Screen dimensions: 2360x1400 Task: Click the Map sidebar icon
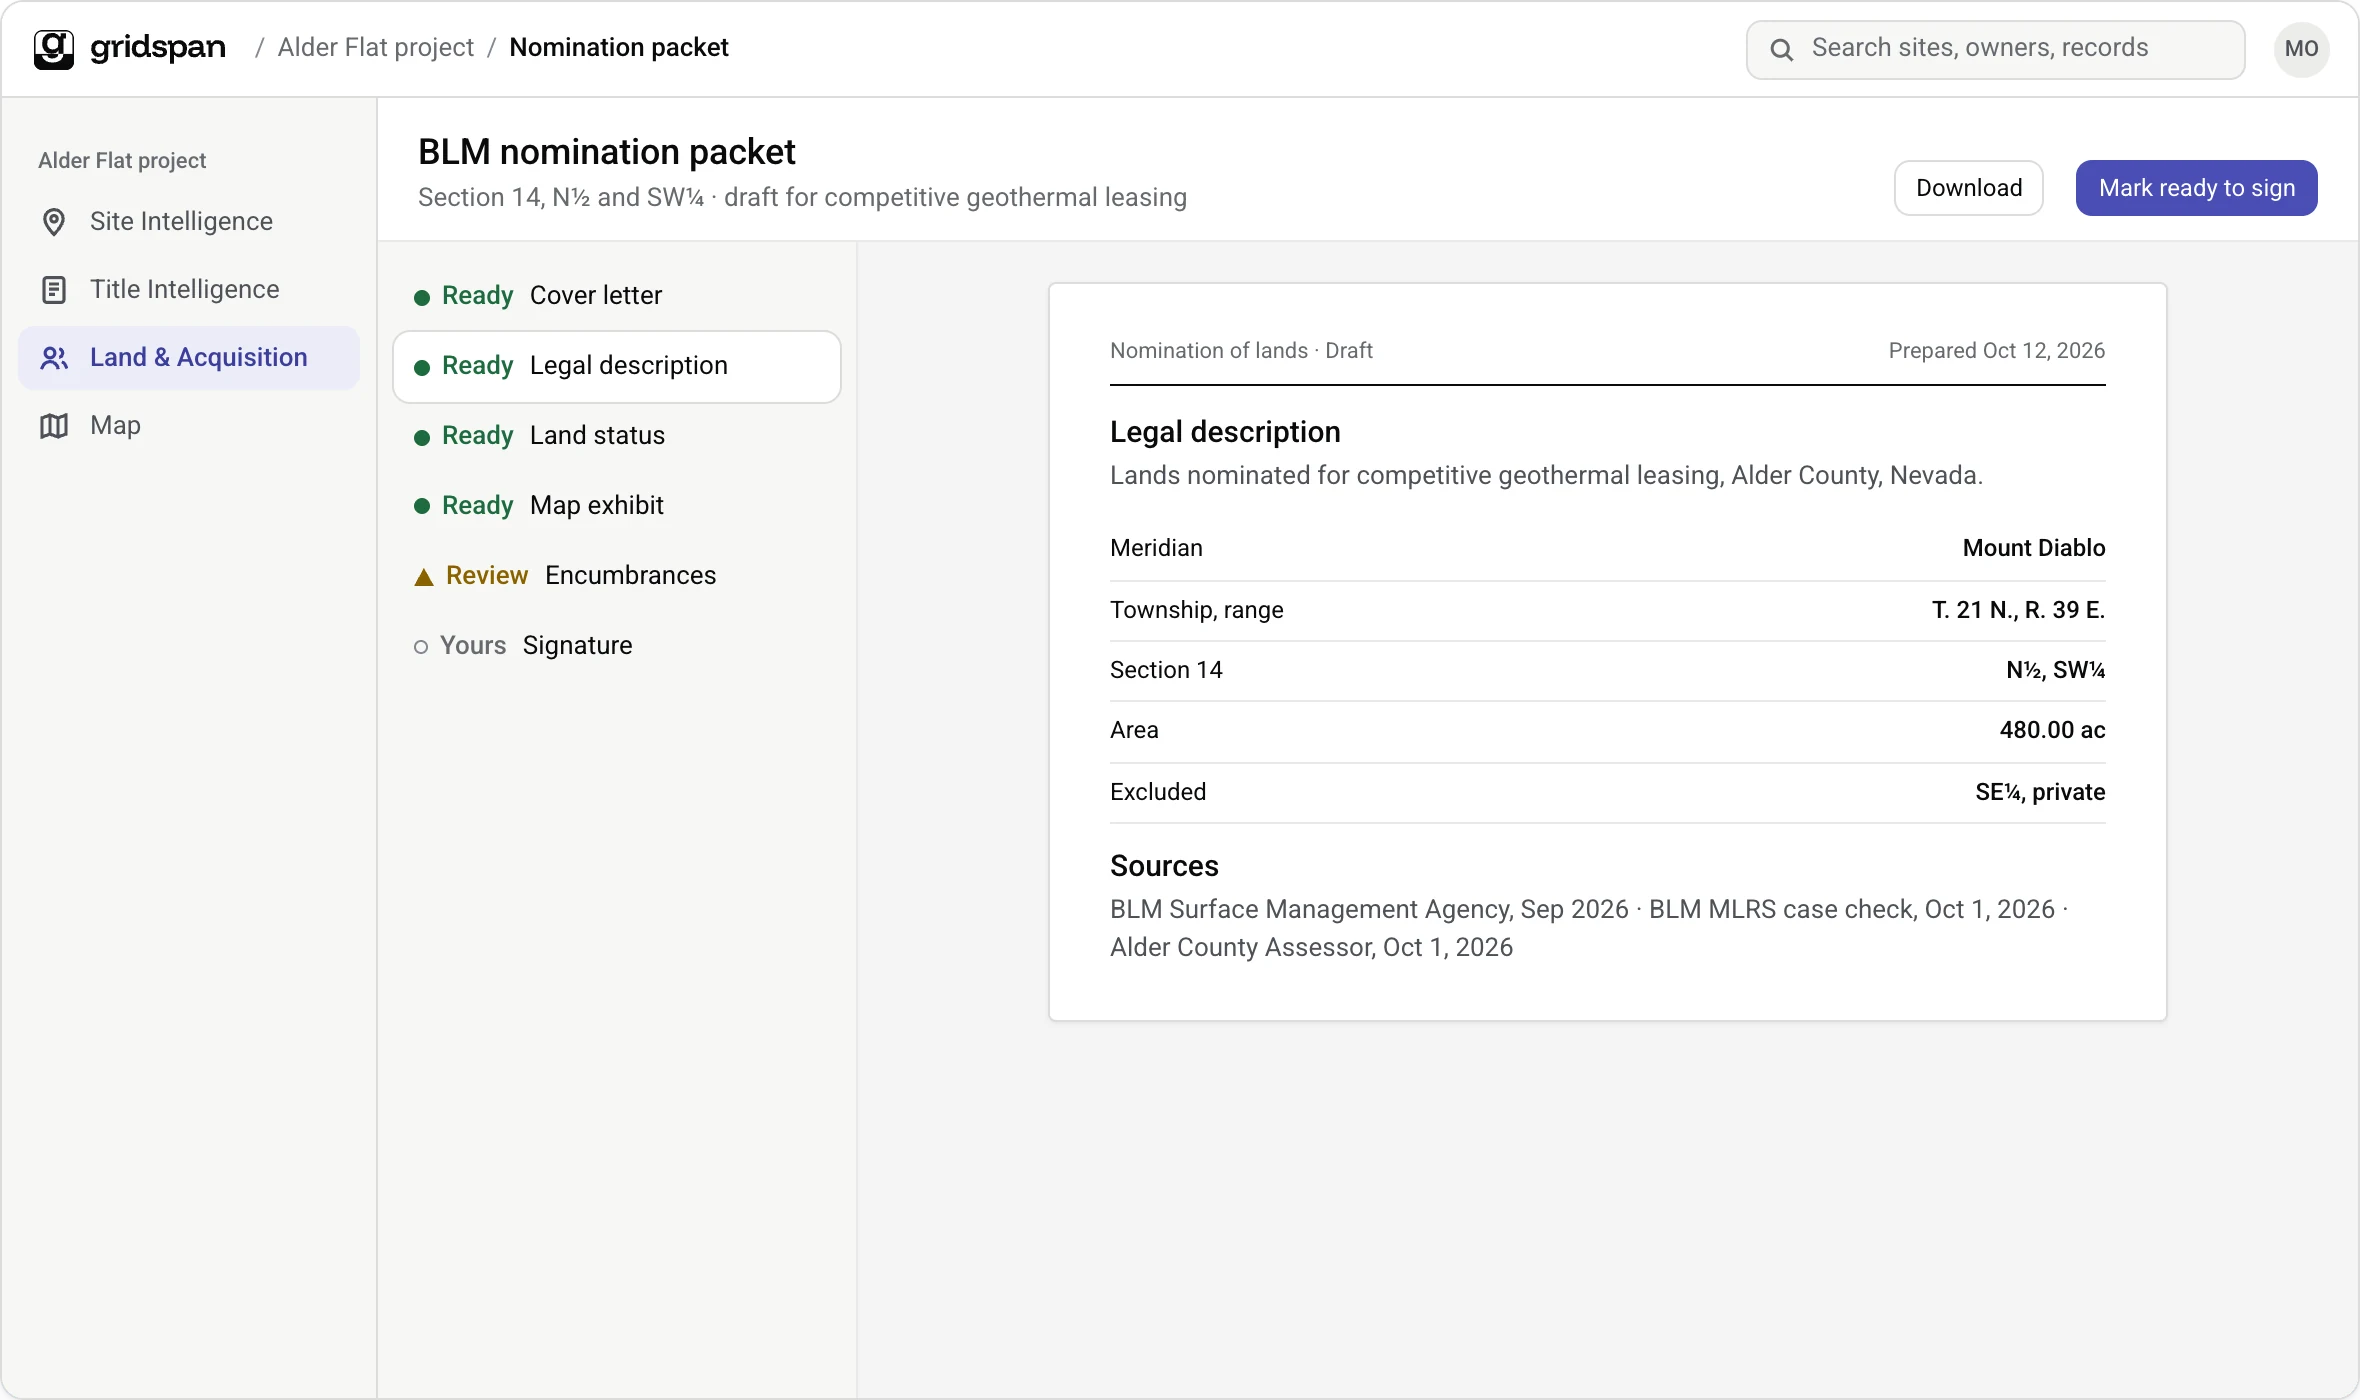point(54,426)
